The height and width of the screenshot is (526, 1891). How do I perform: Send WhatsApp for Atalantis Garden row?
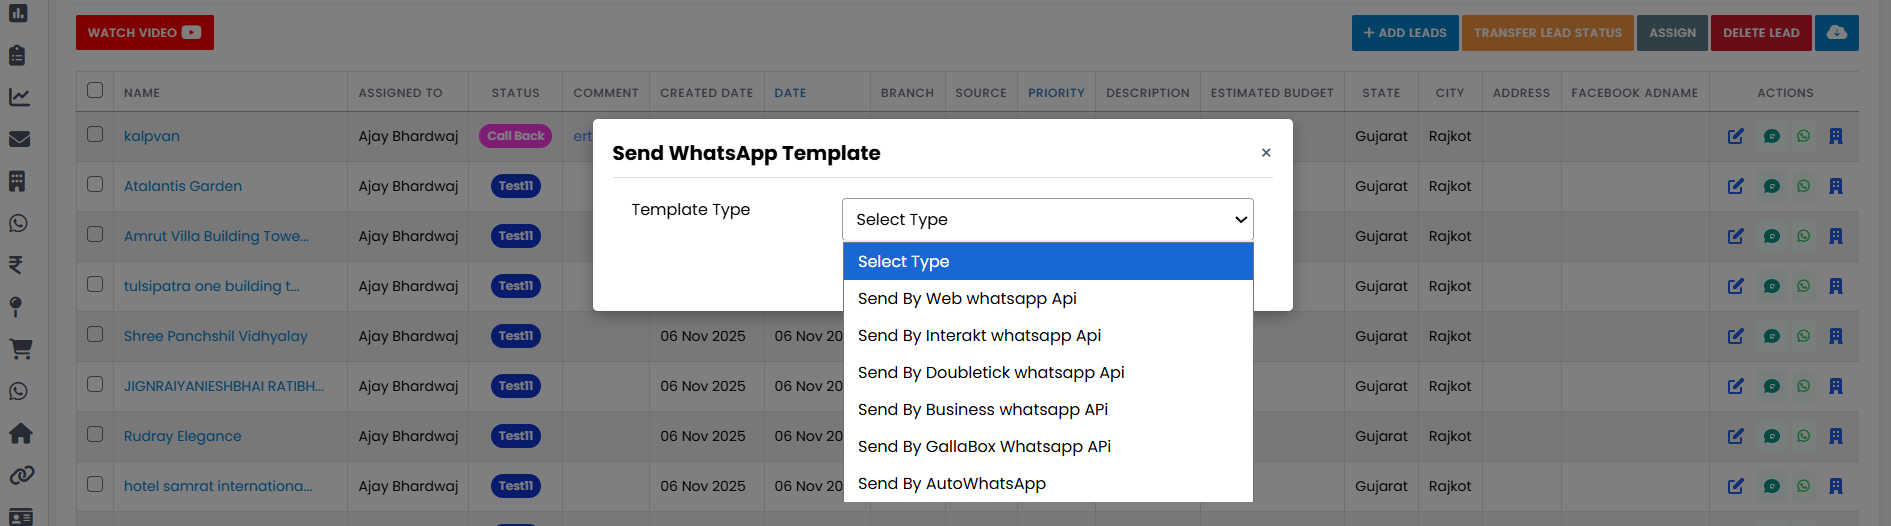point(1804,186)
